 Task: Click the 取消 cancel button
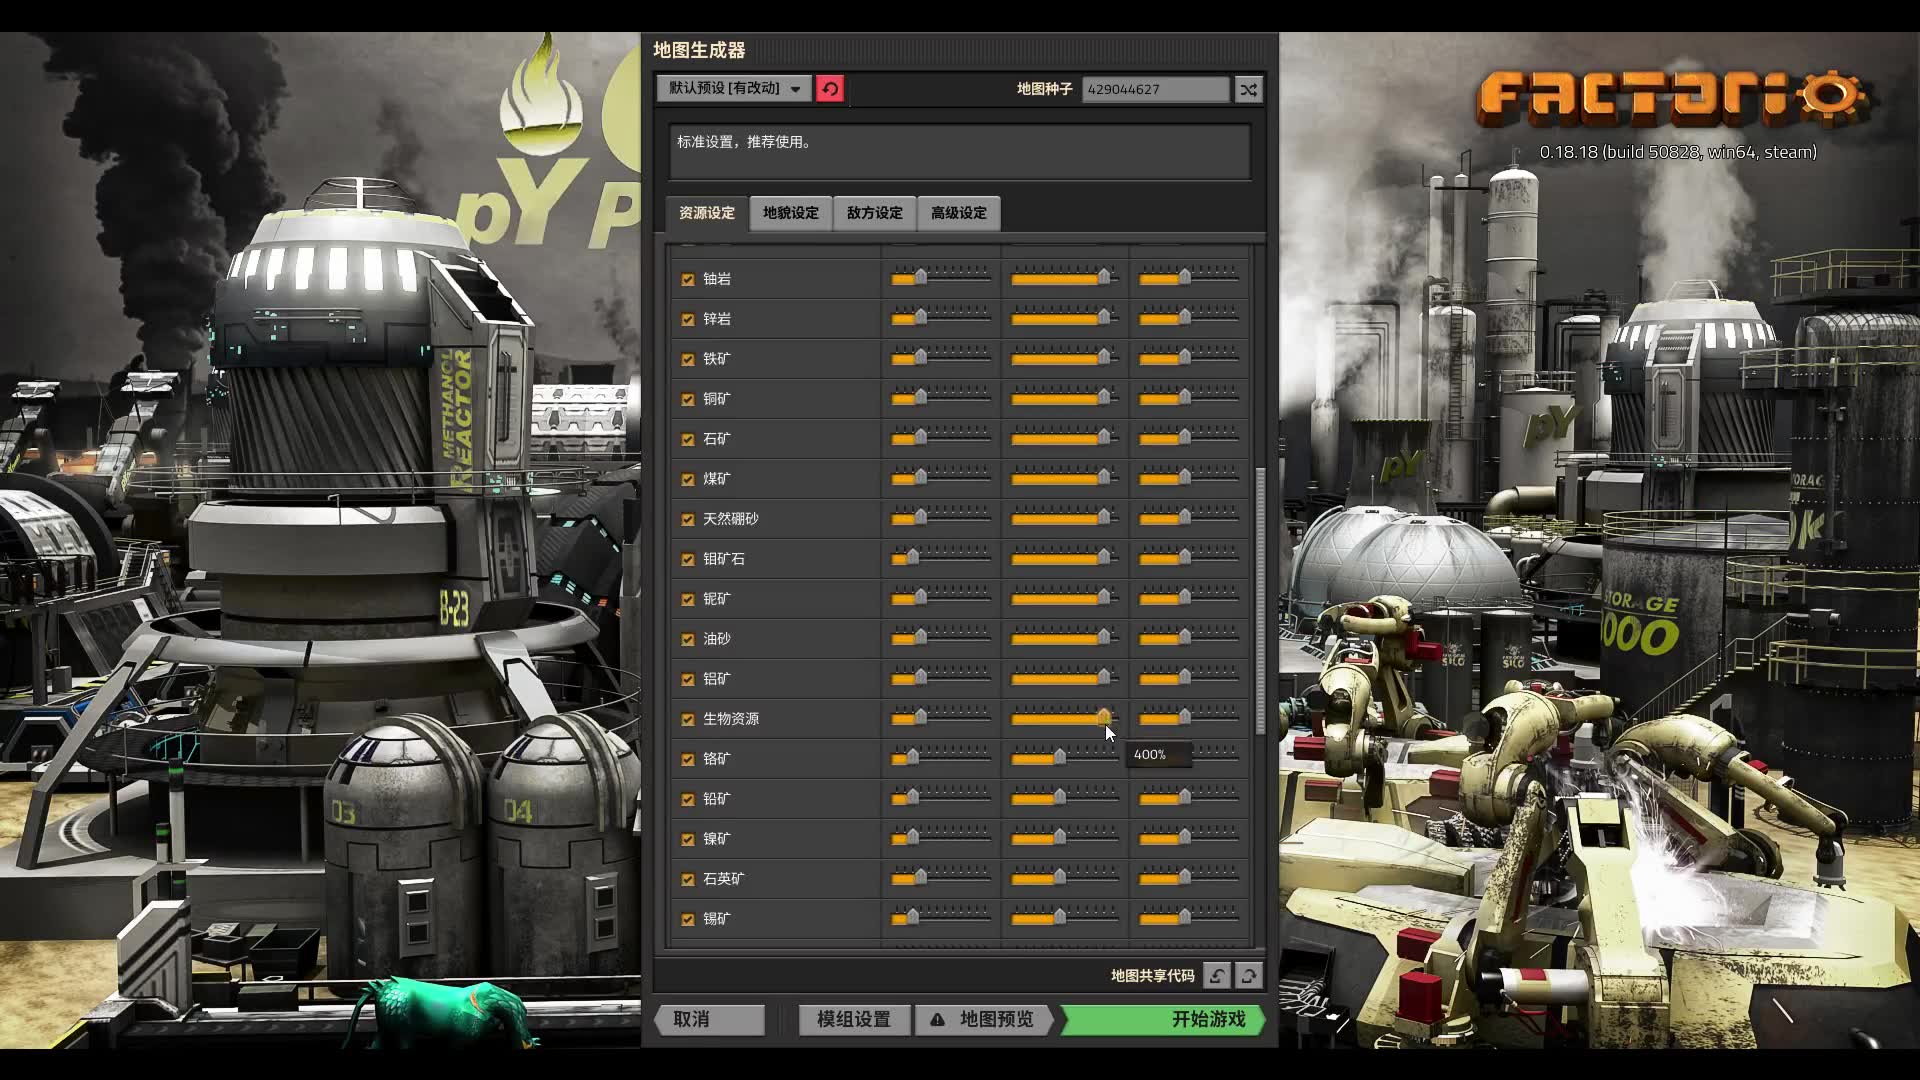(710, 1019)
